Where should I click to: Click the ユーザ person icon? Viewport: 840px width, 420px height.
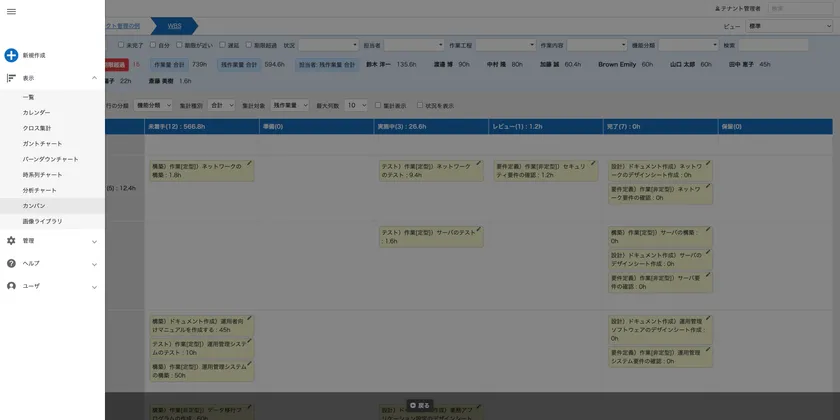click(x=11, y=286)
